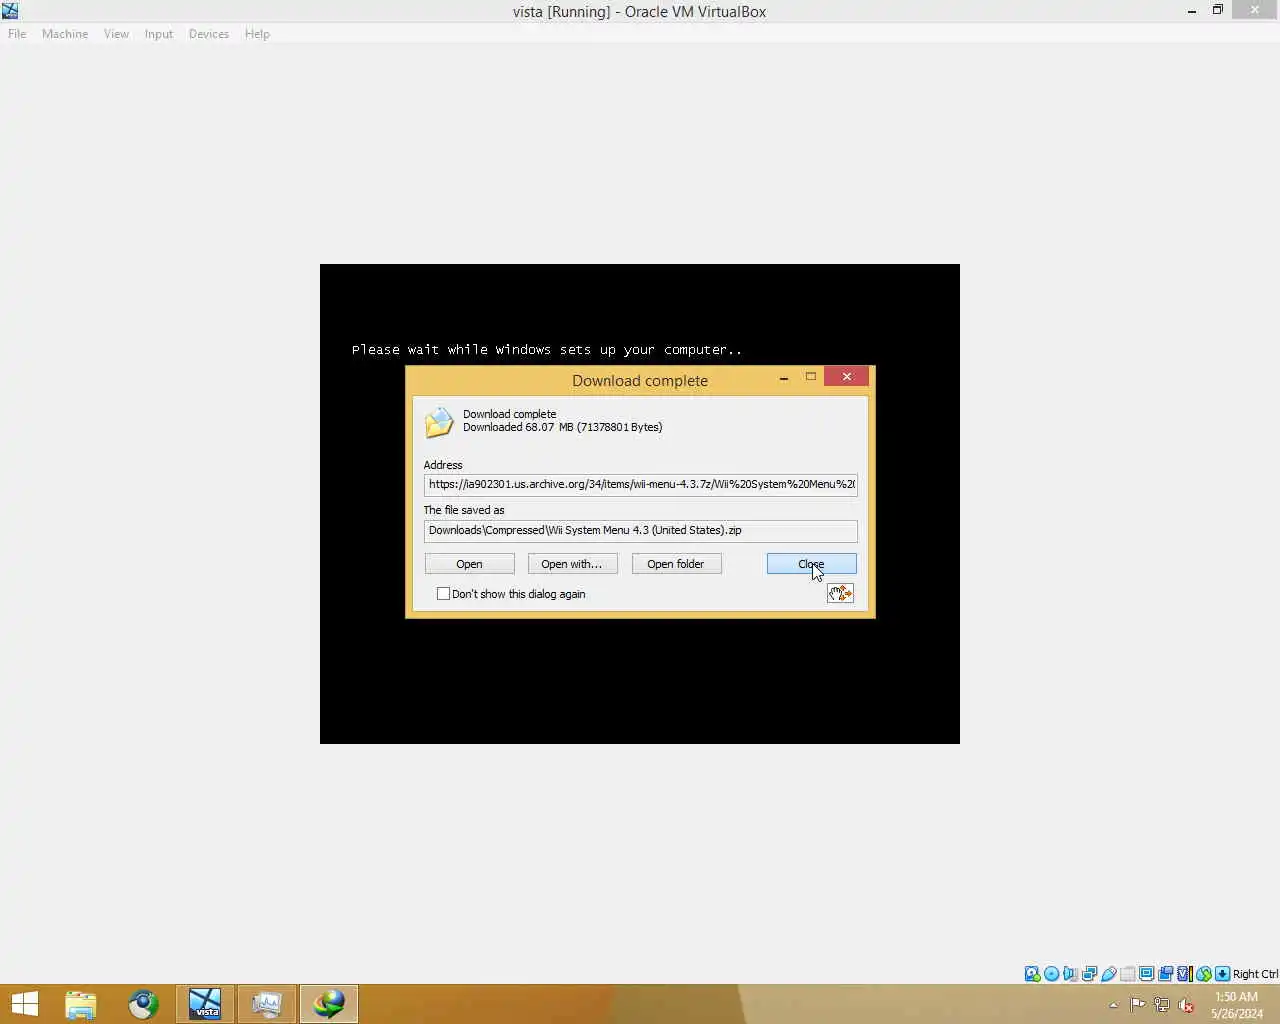Click the vista VM guest screen text
Viewport: 1280px width, 1024px height.
click(546, 350)
